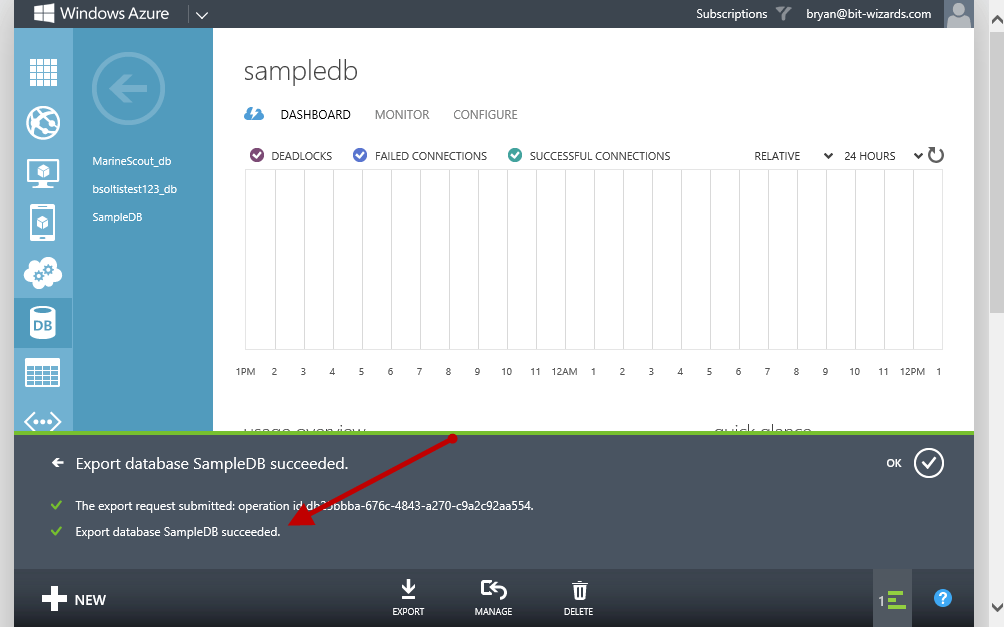1004x627 pixels.
Task: Select SampleDB in database list
Action: point(117,217)
